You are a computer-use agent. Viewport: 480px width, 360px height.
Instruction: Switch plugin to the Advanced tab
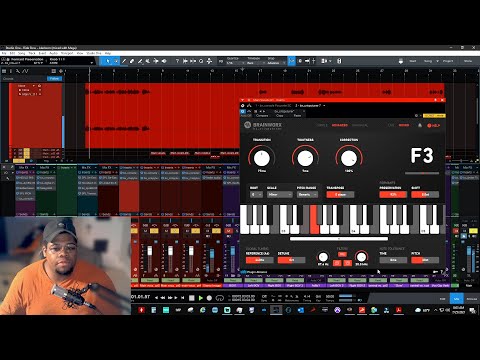click(x=340, y=125)
